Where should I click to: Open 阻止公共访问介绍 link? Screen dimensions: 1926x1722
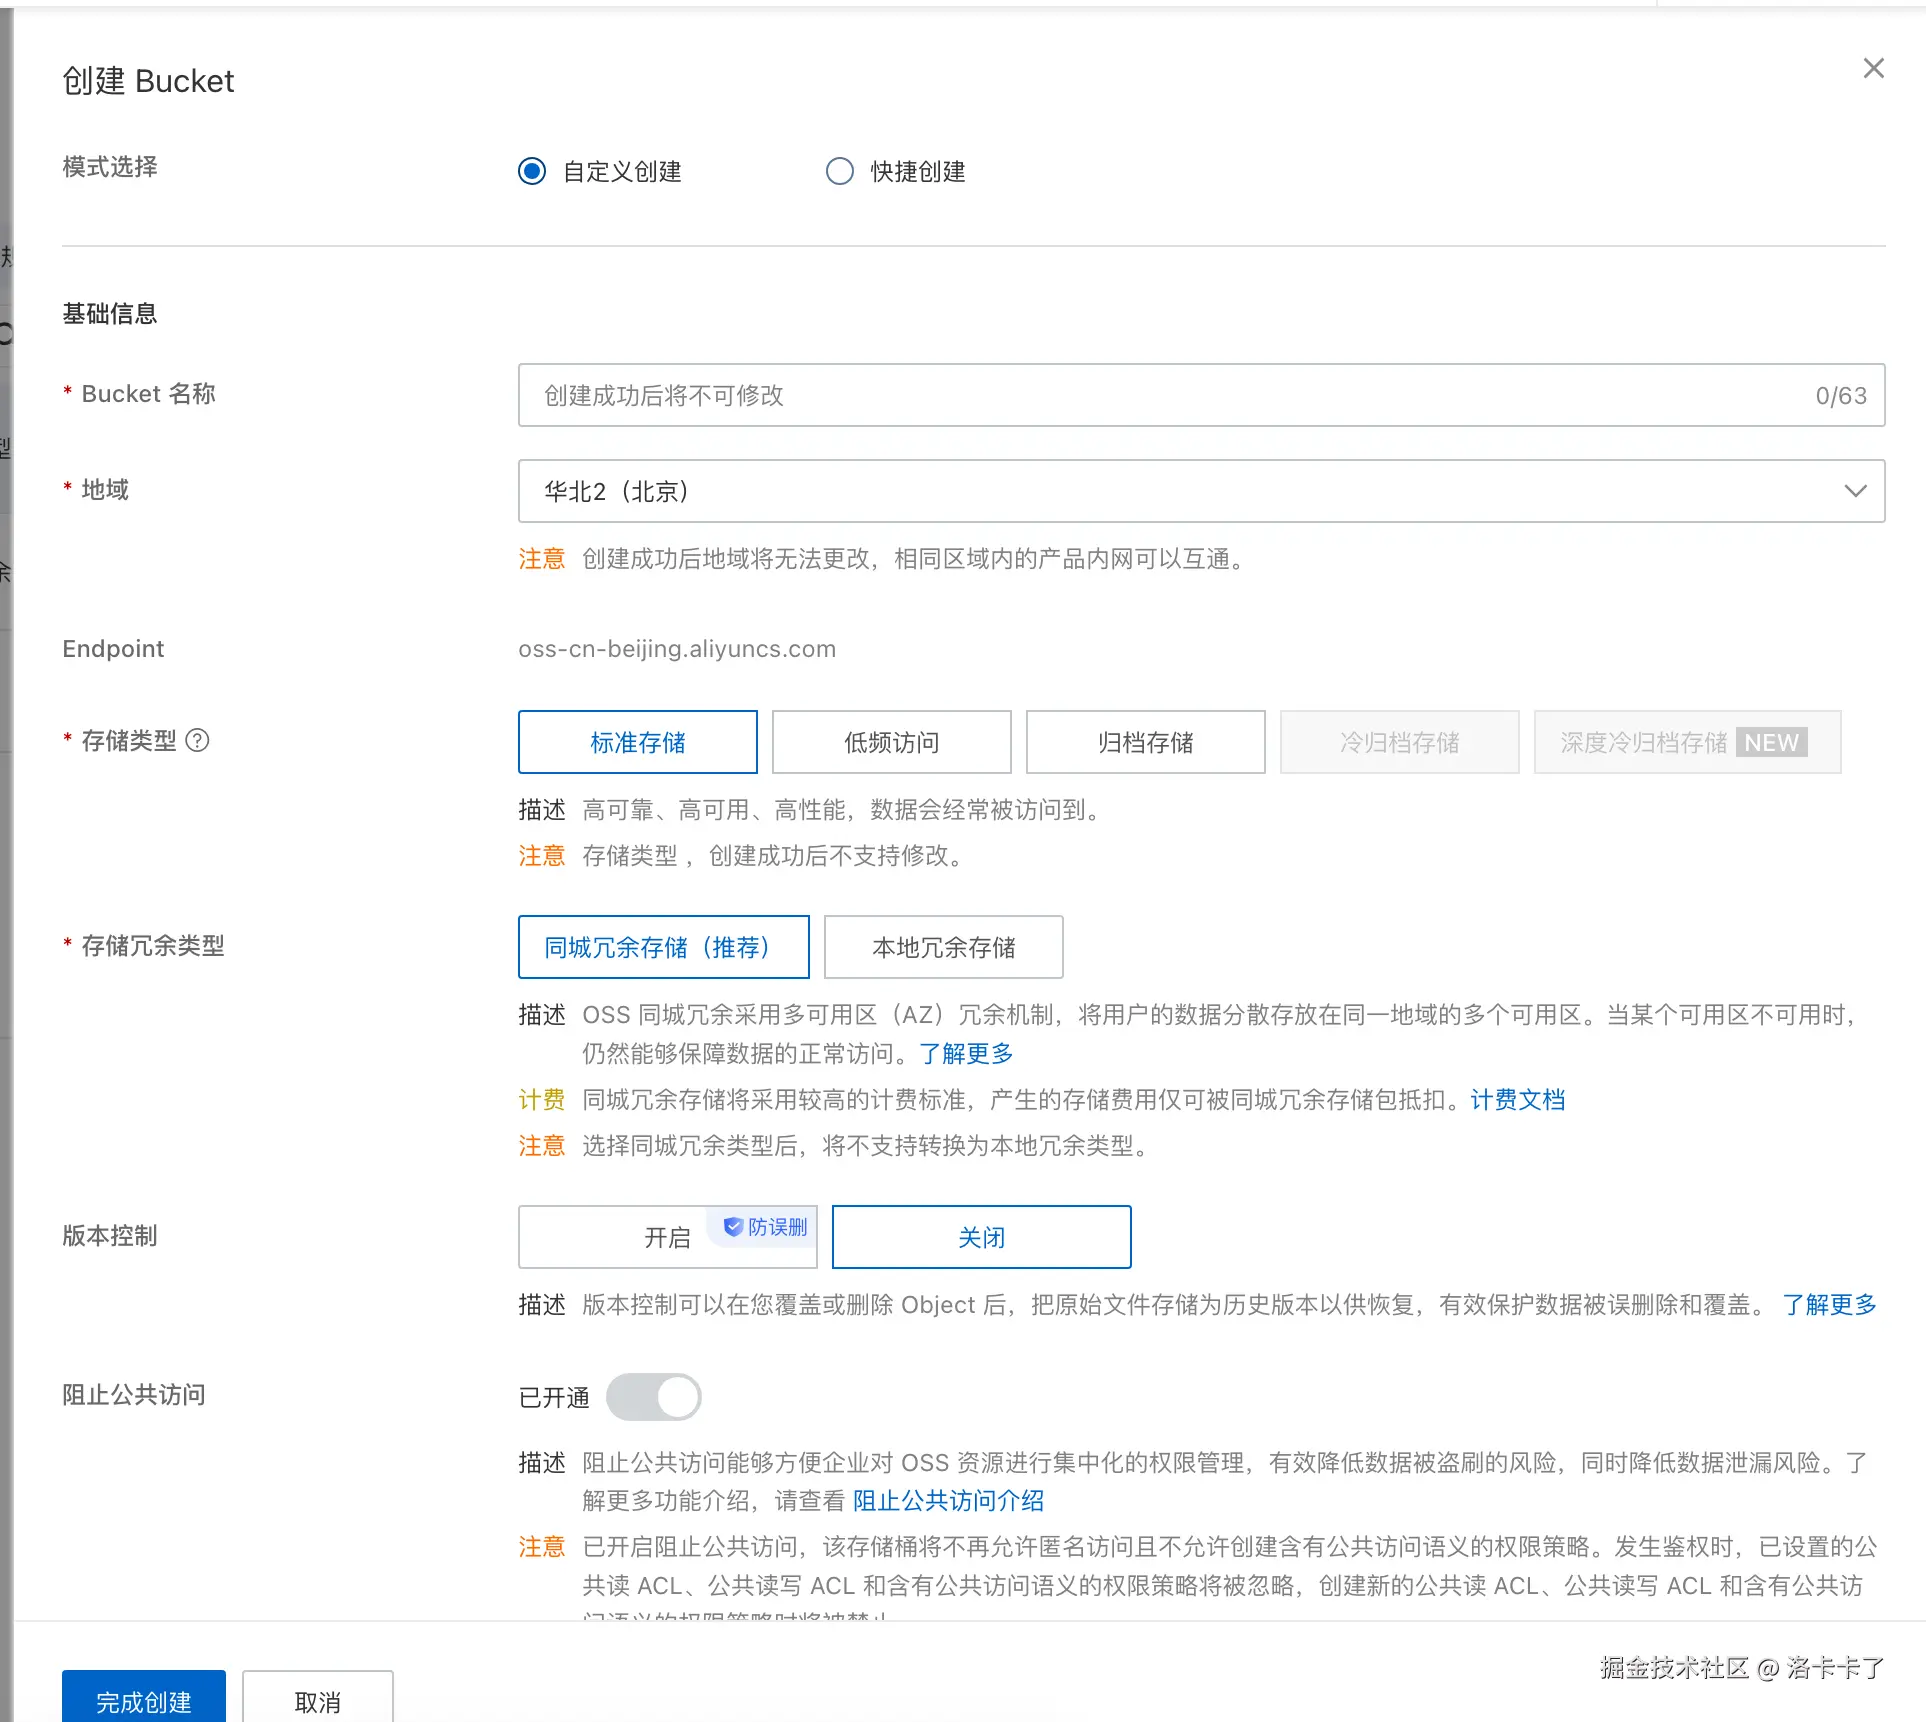tap(948, 1500)
